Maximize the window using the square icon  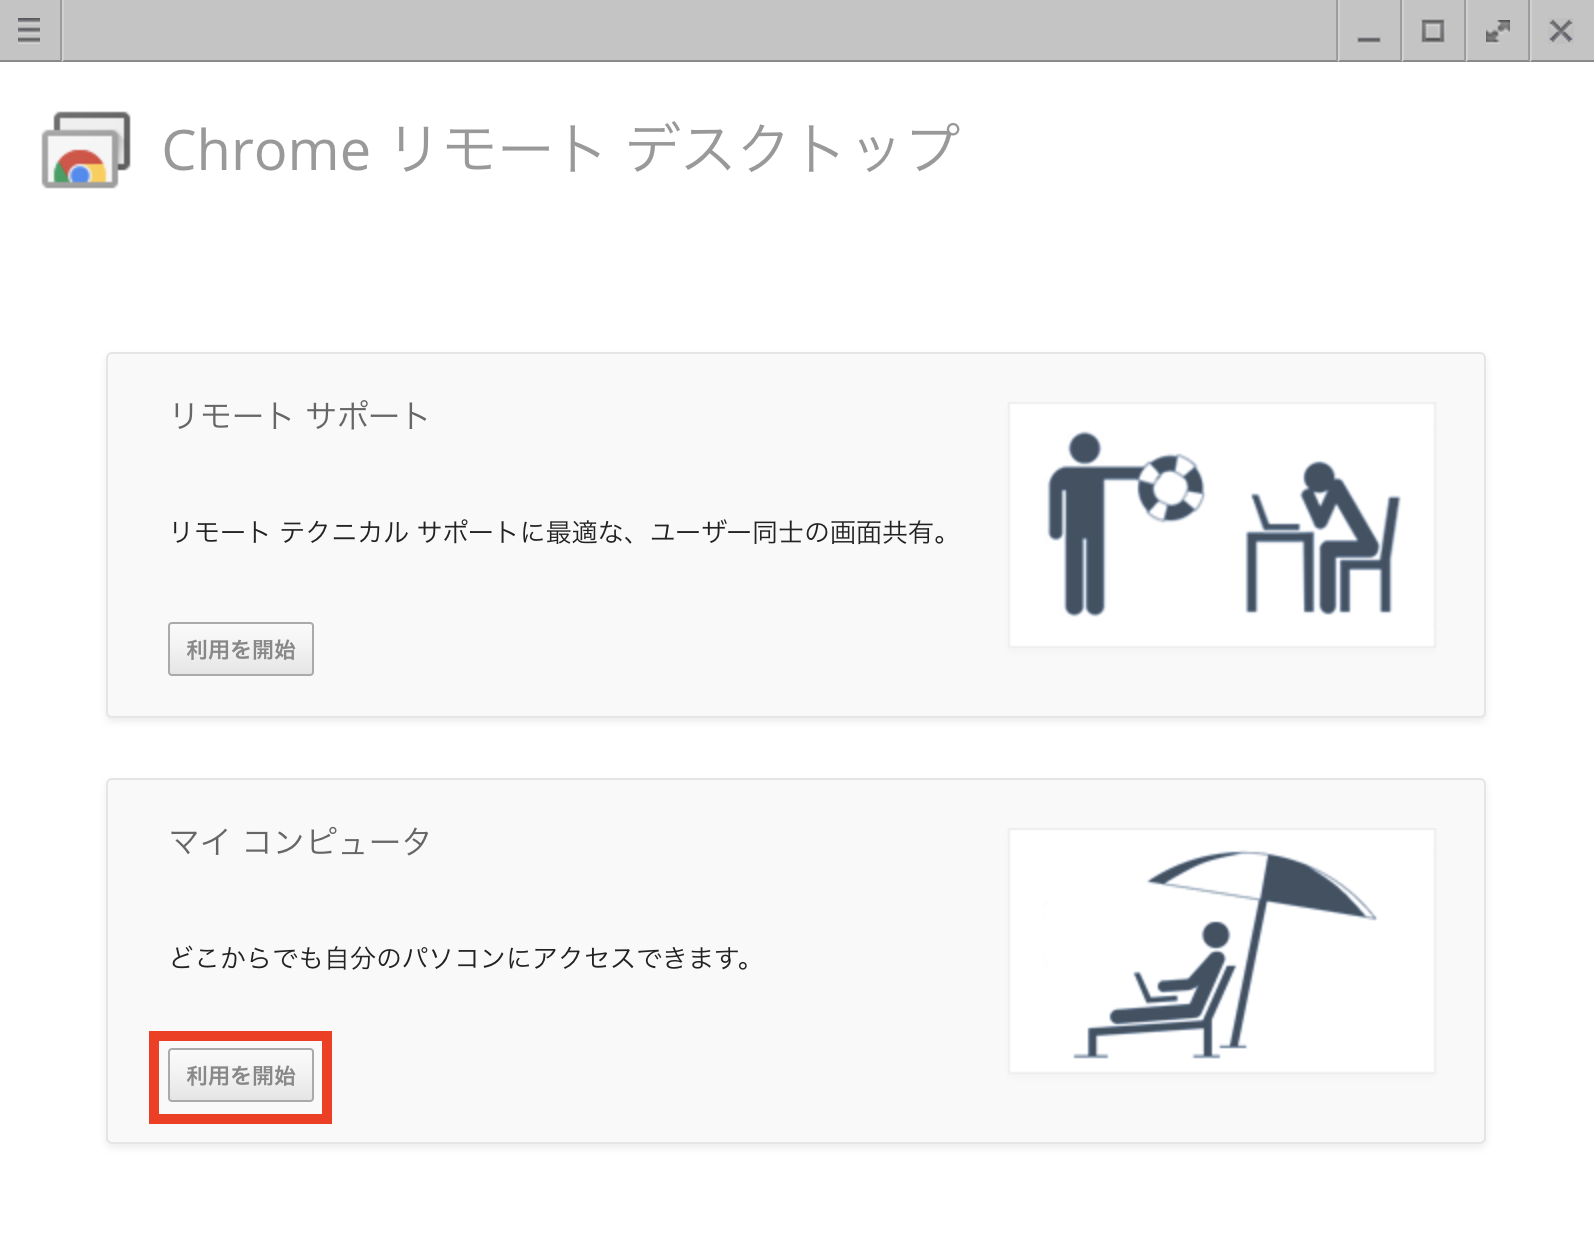point(1433,31)
